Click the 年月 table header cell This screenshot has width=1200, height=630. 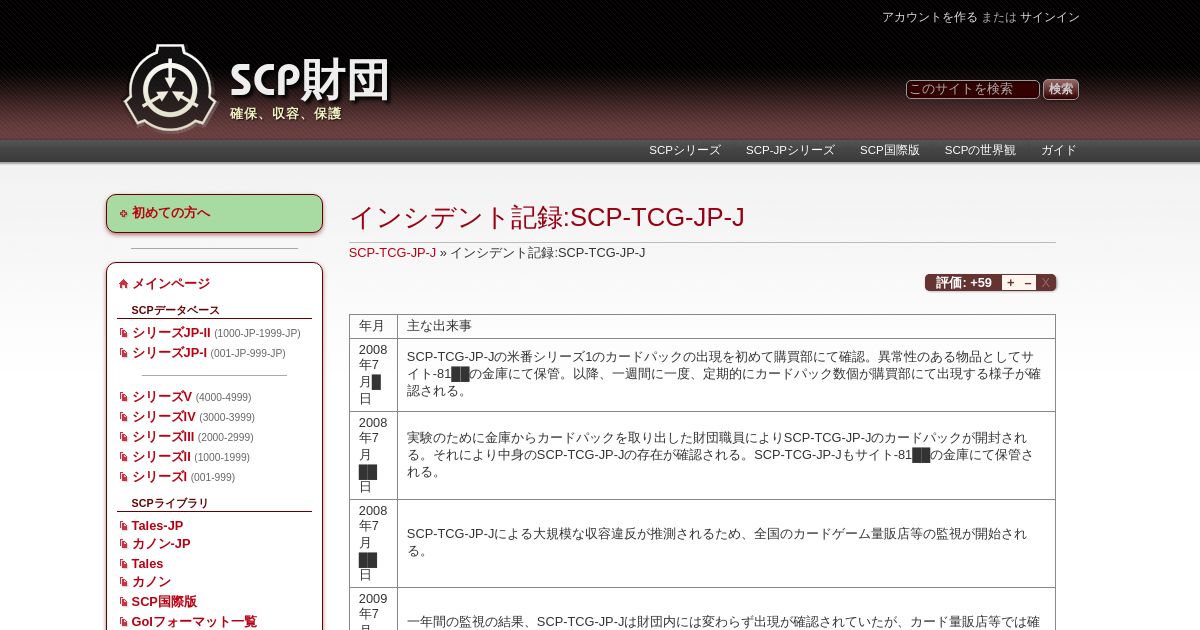(373, 326)
